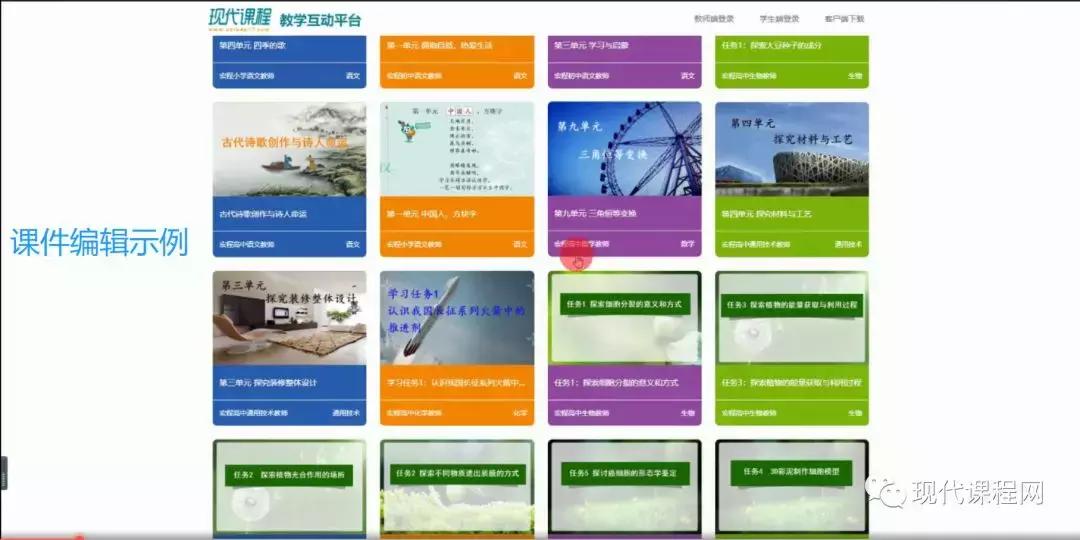Click the blue title 古代诗歌创作与诗人命运
This screenshot has height=540, width=1080.
coord(263,214)
